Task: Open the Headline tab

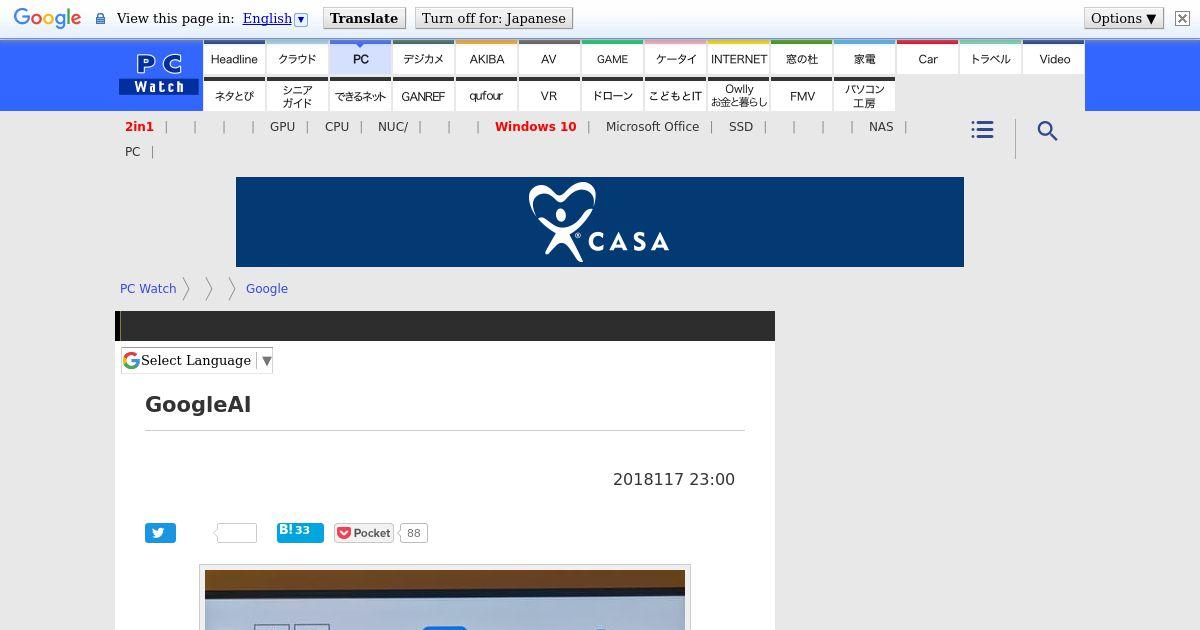Action: [x=234, y=58]
